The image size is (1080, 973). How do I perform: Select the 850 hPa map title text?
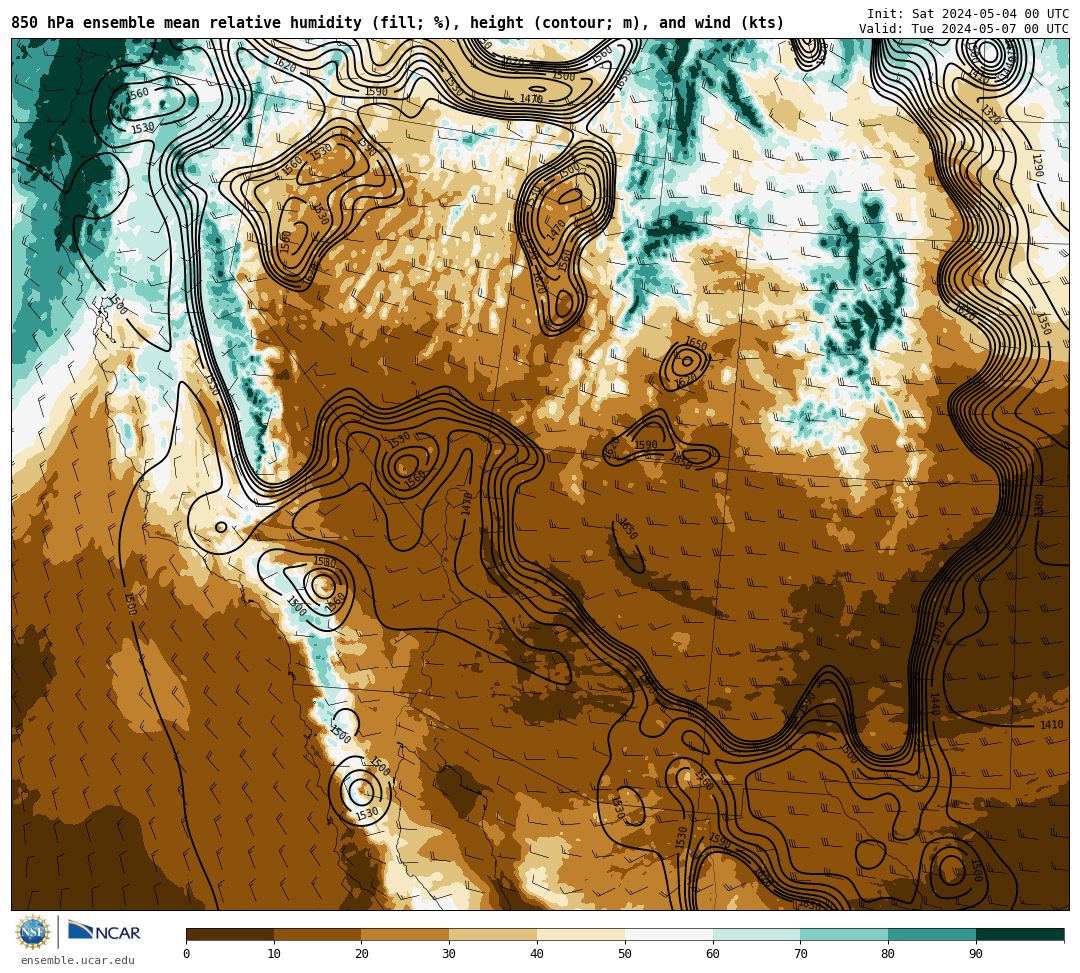tap(397, 23)
